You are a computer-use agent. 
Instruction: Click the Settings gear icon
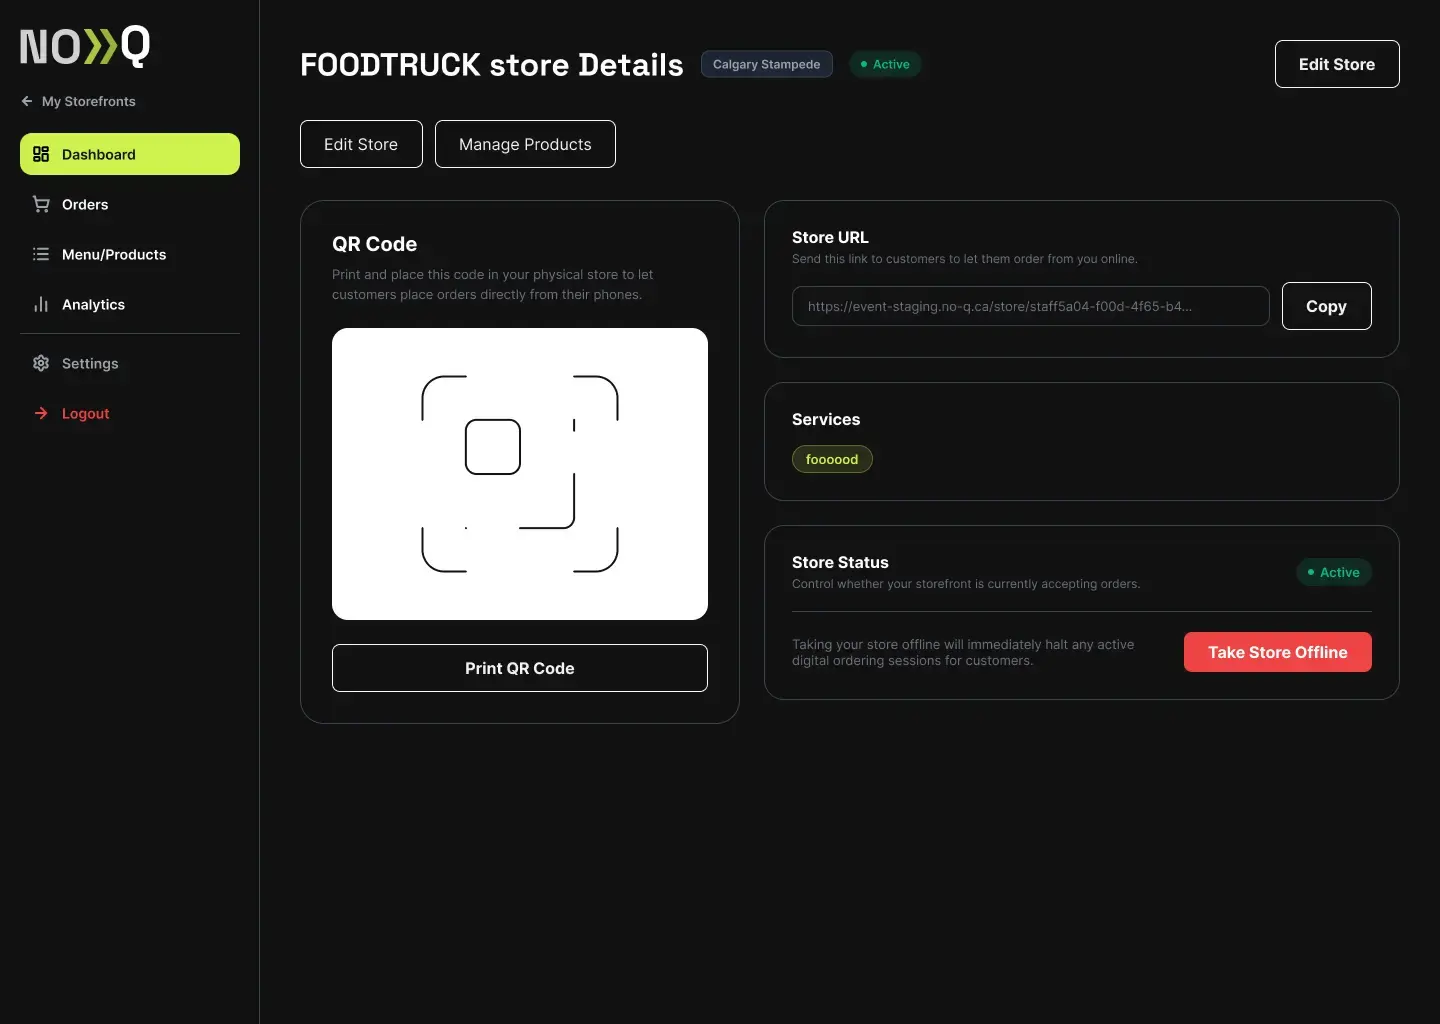click(41, 363)
